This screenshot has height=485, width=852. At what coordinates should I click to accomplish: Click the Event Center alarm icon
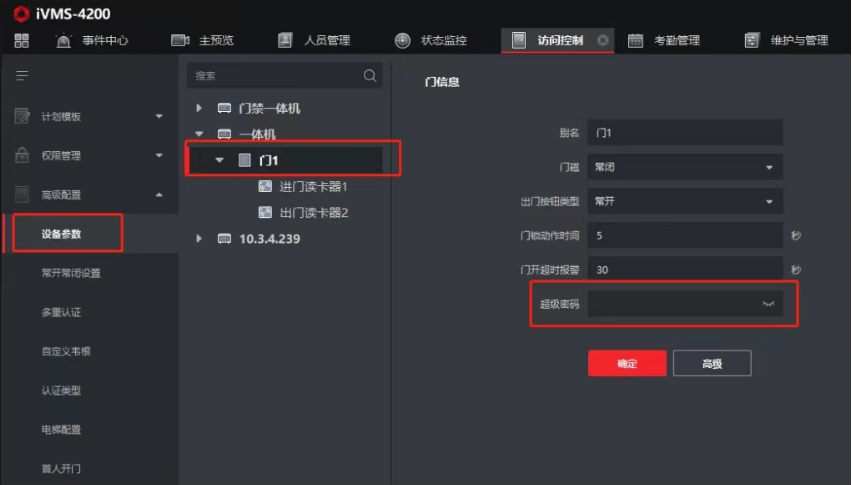pyautogui.click(x=64, y=40)
